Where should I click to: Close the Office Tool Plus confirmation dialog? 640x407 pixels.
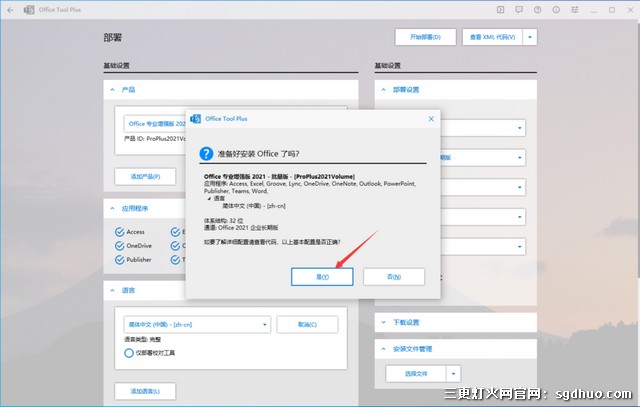431,119
